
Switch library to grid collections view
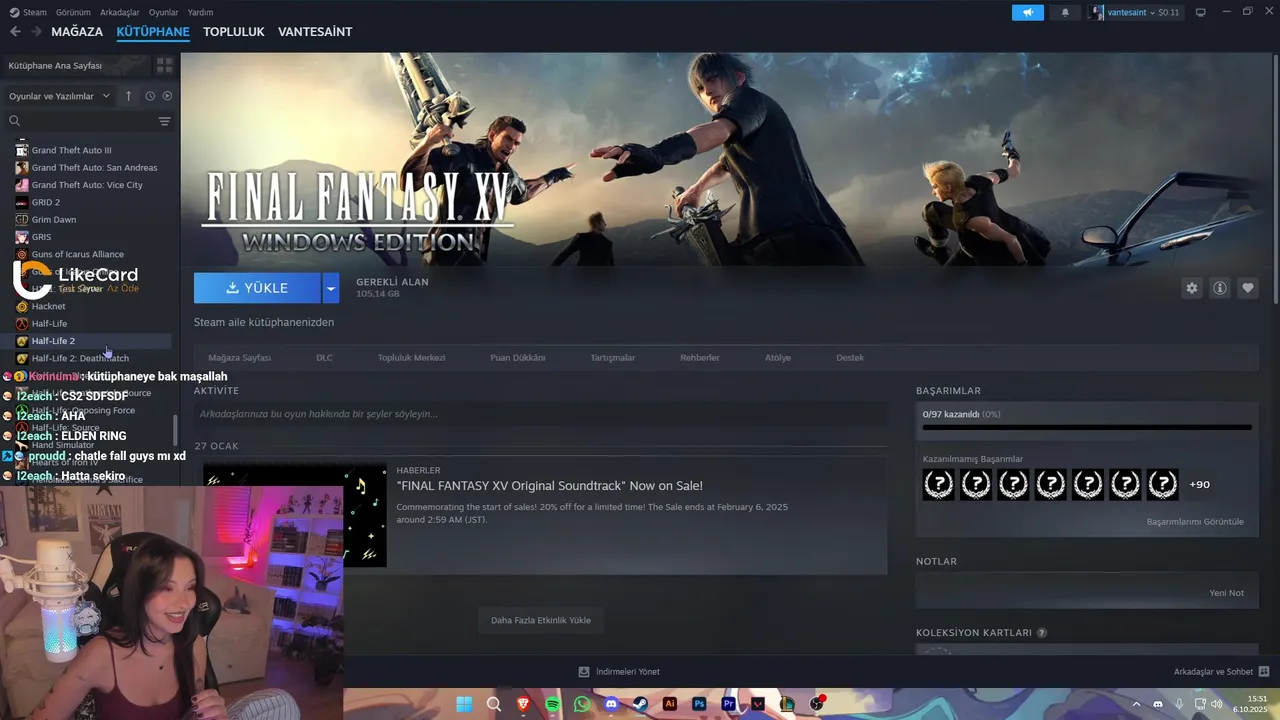164,65
